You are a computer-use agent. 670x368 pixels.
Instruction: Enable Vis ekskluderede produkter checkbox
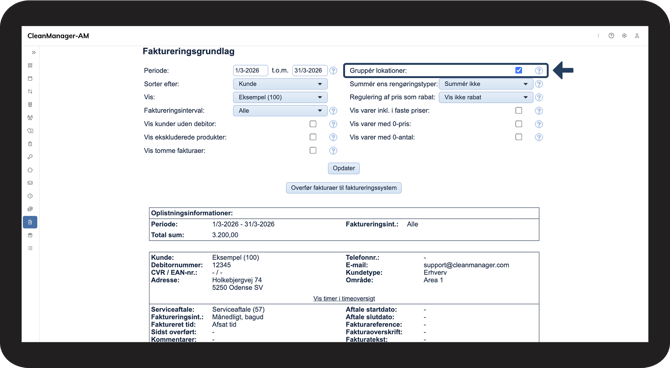click(313, 137)
